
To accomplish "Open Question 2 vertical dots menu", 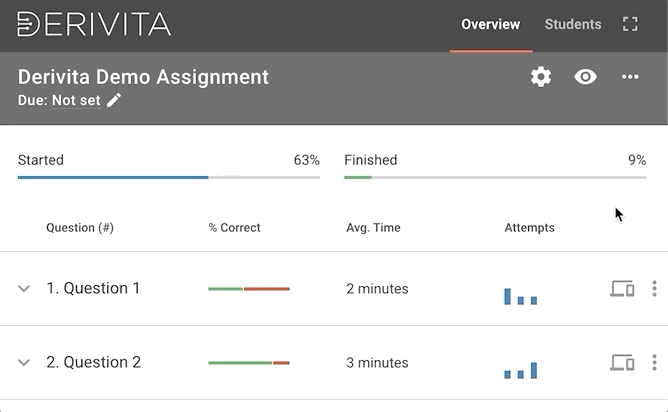I will coord(654,363).
